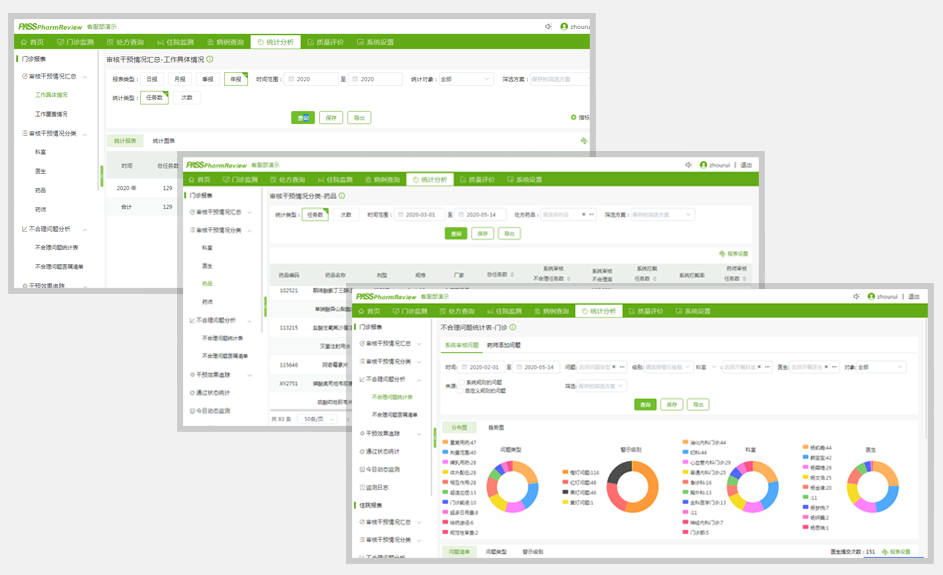Open 50条/页 page size dropdown in middle window

click(x=319, y=419)
